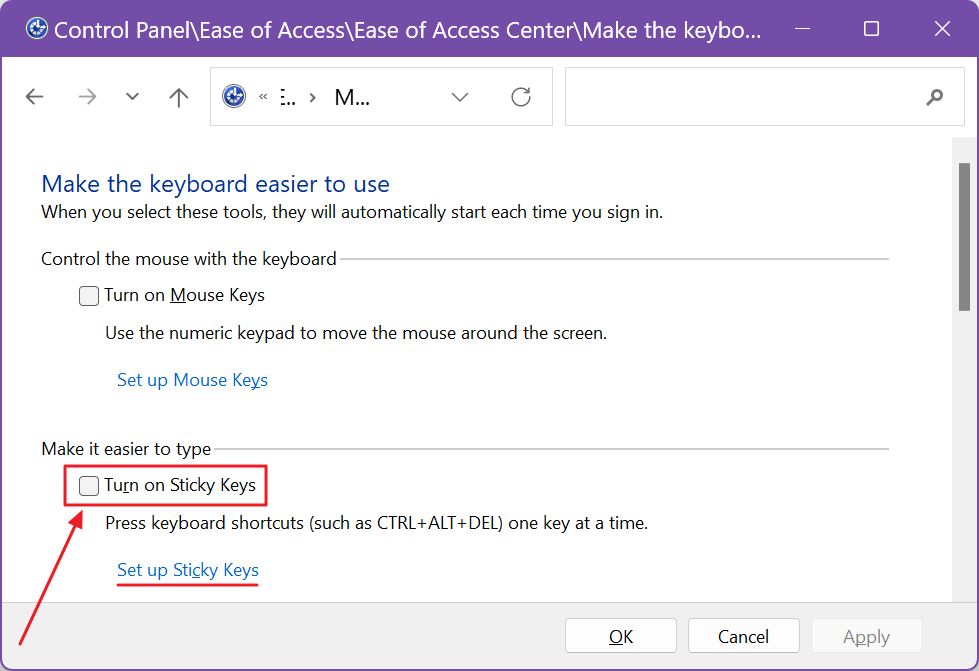The width and height of the screenshot is (979, 671).
Task: Click the breadcrumb chevron after the ellipsis
Action: point(313,96)
